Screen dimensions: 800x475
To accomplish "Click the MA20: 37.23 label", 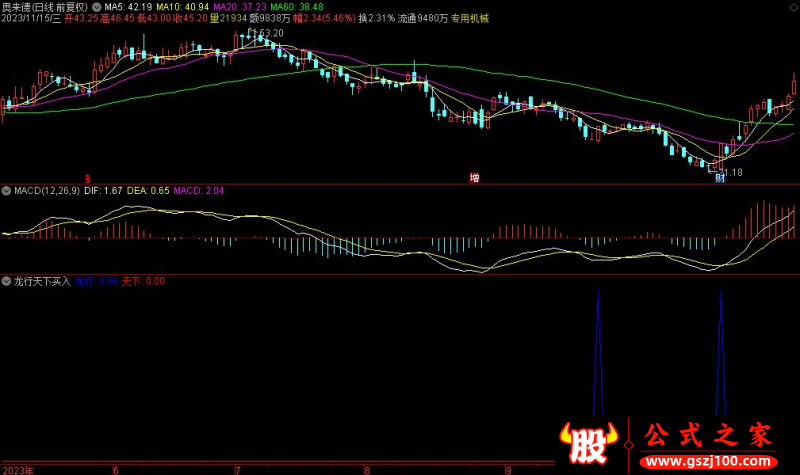I will 240,7.
